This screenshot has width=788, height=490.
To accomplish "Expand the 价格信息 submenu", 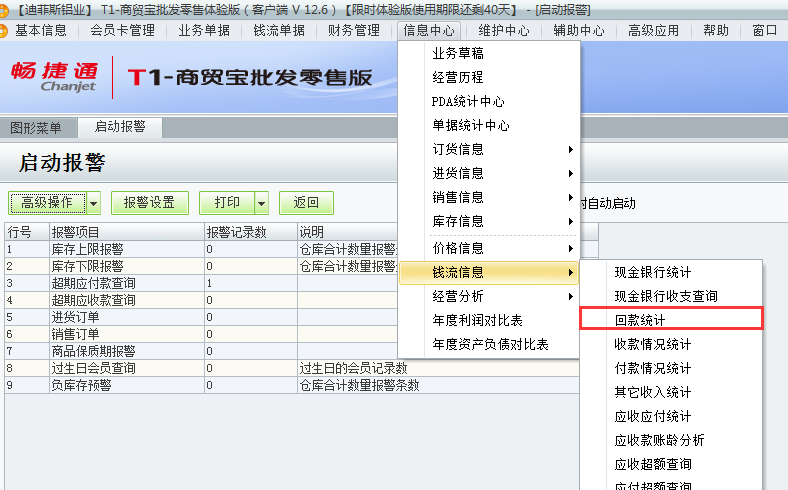I will [488, 248].
